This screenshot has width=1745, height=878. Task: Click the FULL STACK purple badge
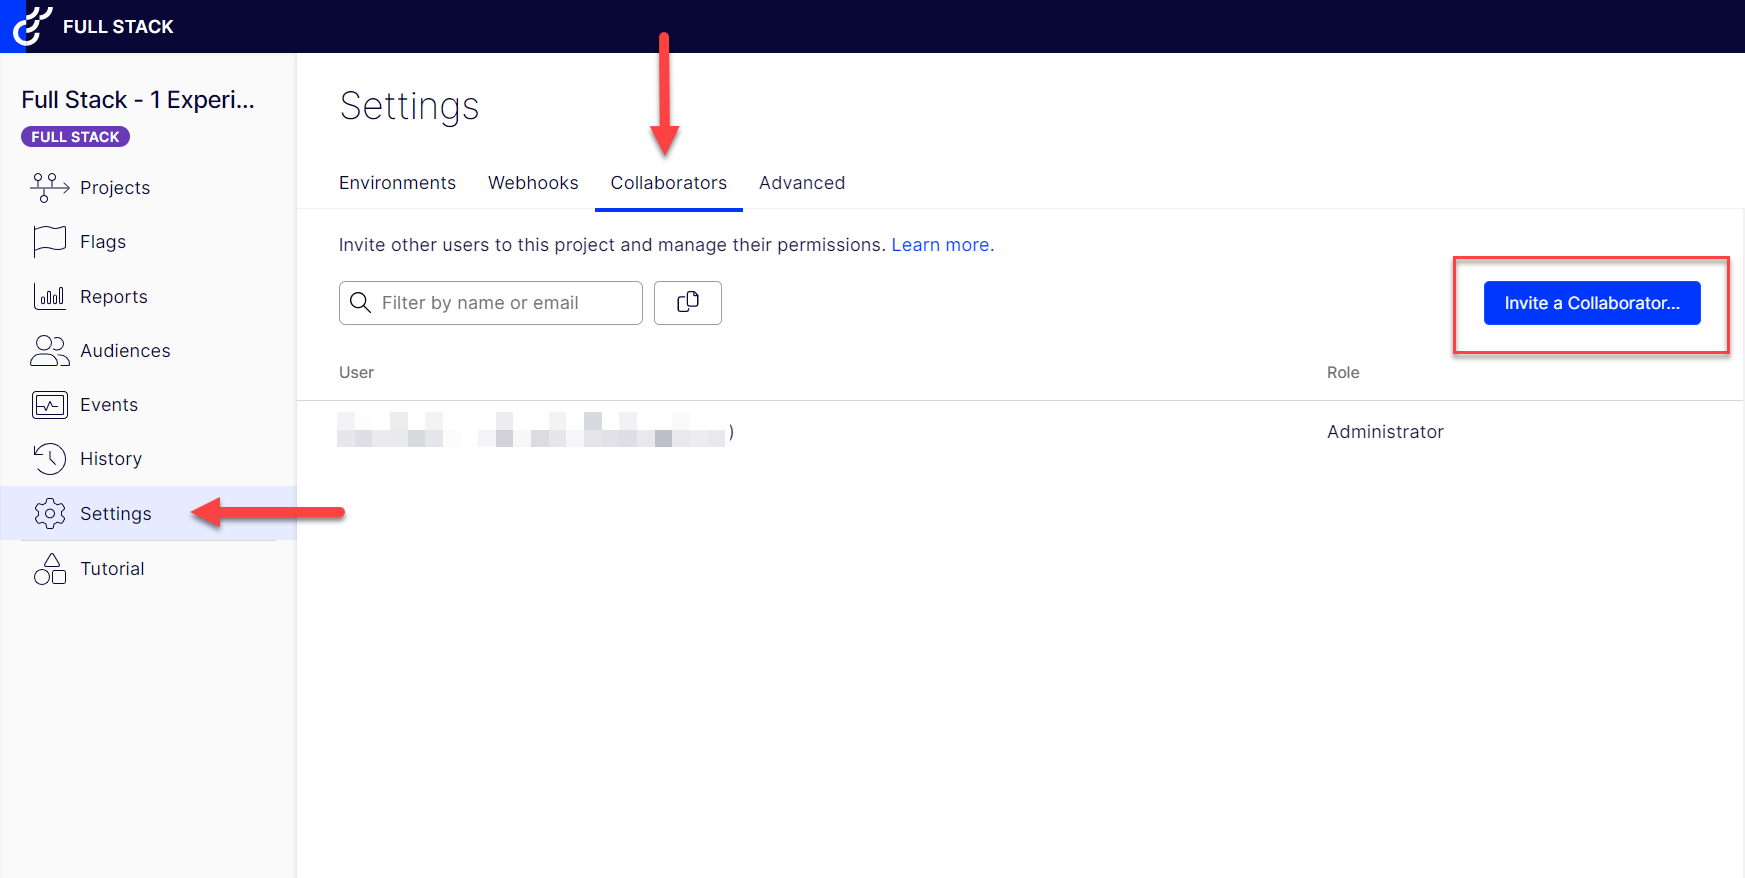coord(75,137)
